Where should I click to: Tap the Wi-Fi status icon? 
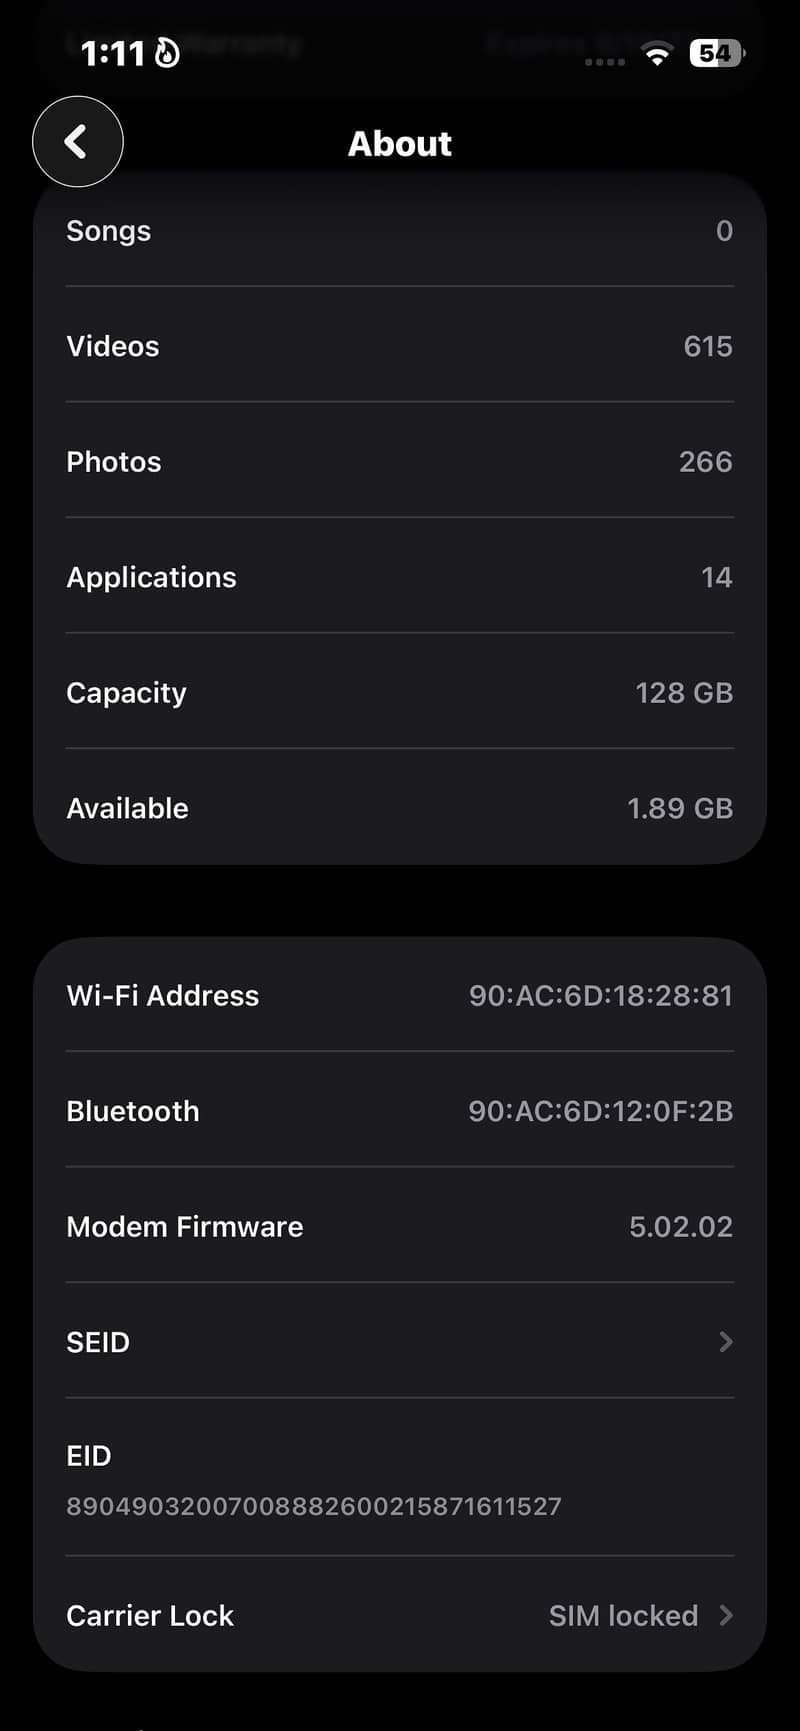pyautogui.click(x=657, y=54)
